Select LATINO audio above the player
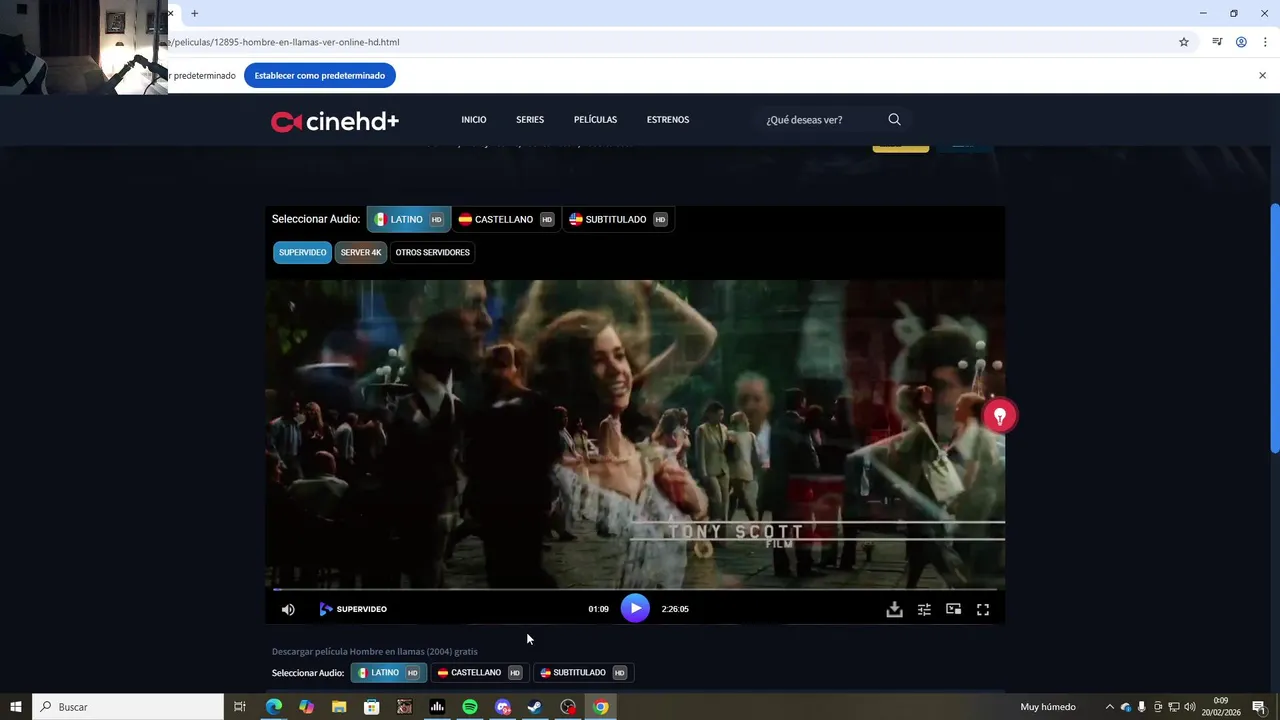Screen dimensions: 1280x720 [x=408, y=219]
